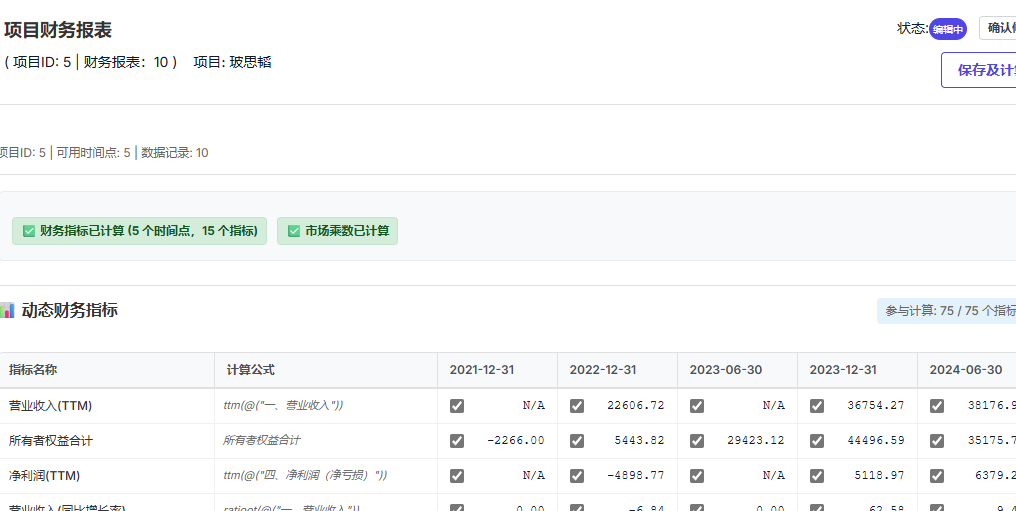Screen dimensions: 1016x511
Task: Click the 动态财务指标 section heading
Action: click(69, 310)
